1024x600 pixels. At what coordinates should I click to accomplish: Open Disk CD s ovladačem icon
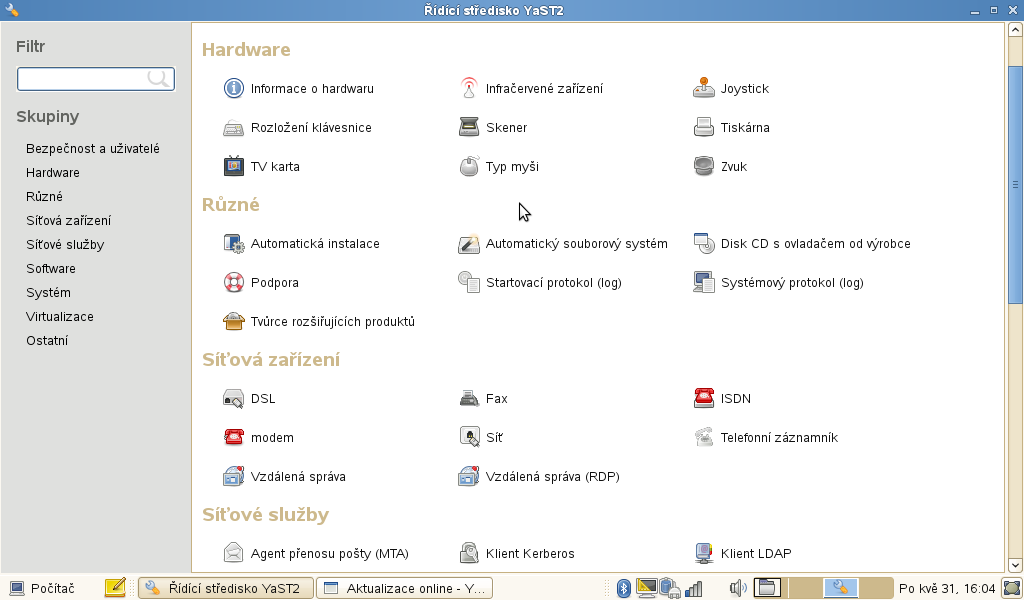pyautogui.click(x=704, y=244)
